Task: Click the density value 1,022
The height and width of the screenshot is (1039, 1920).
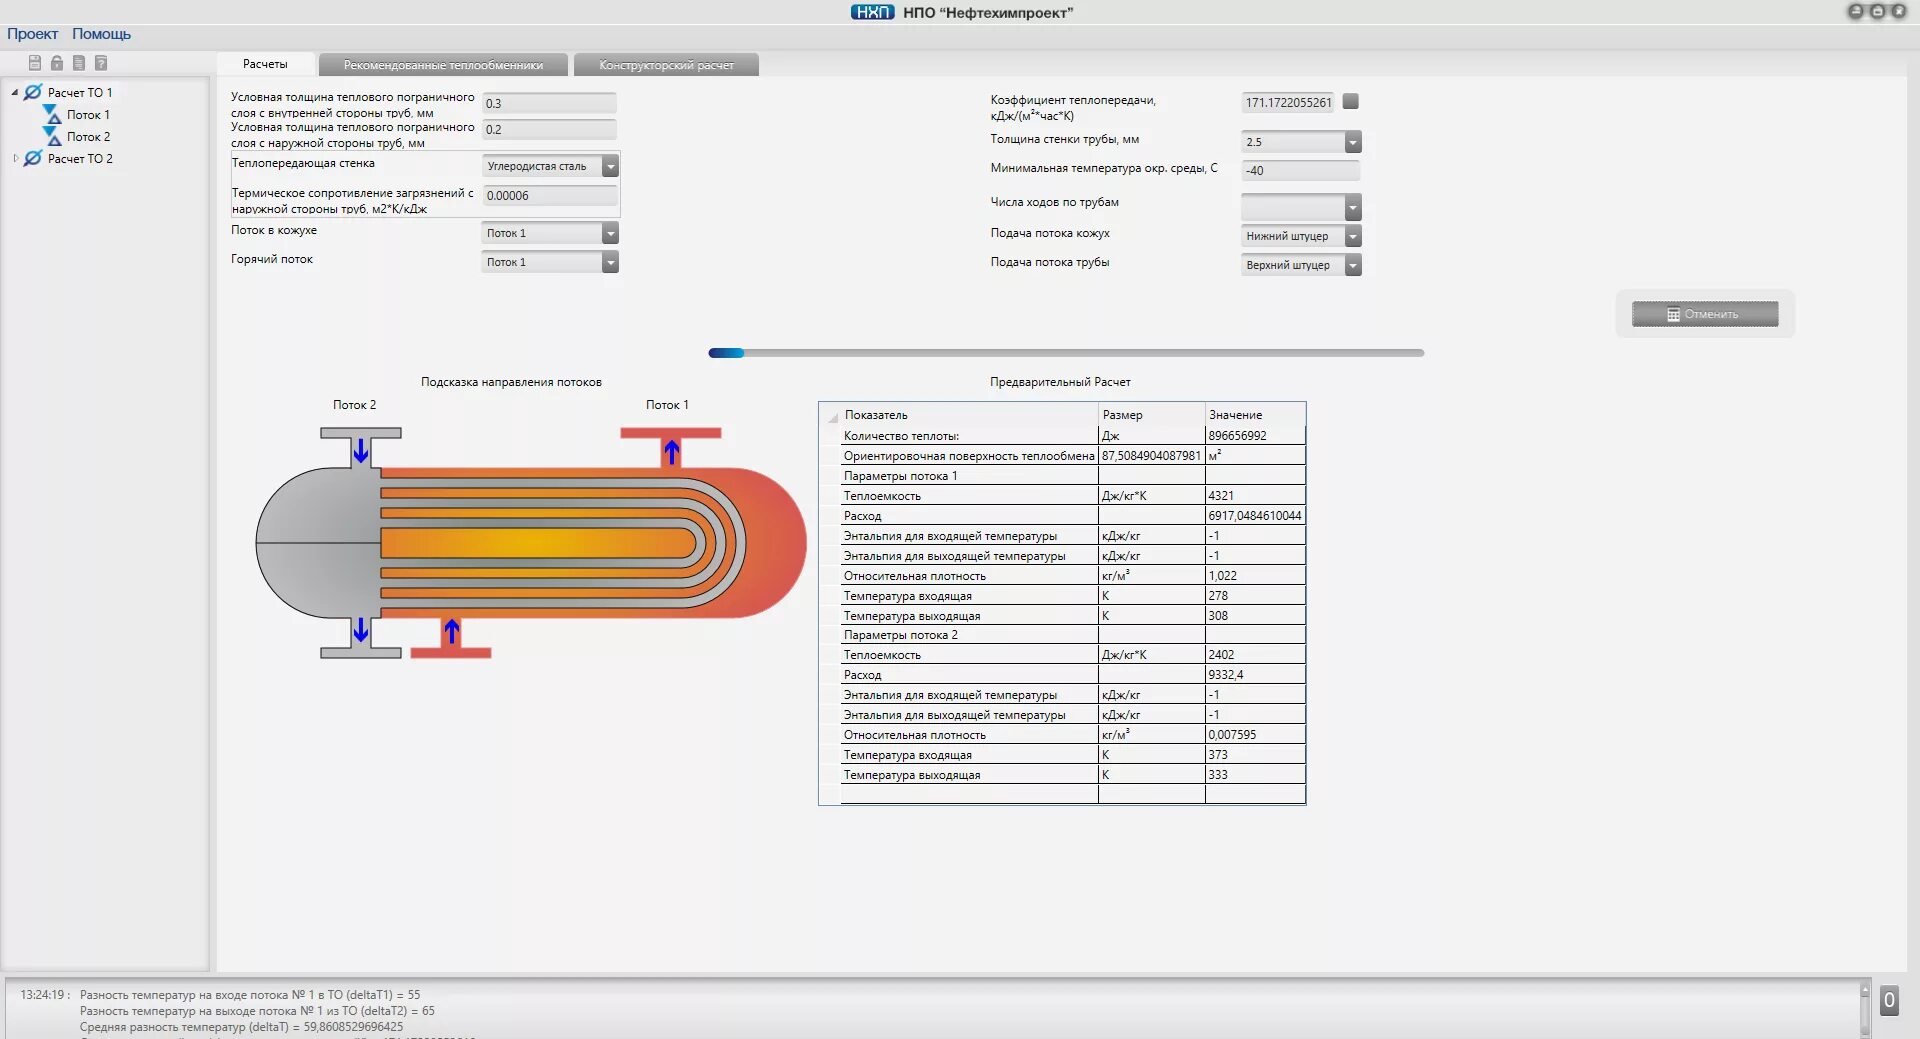Action: (1255, 576)
